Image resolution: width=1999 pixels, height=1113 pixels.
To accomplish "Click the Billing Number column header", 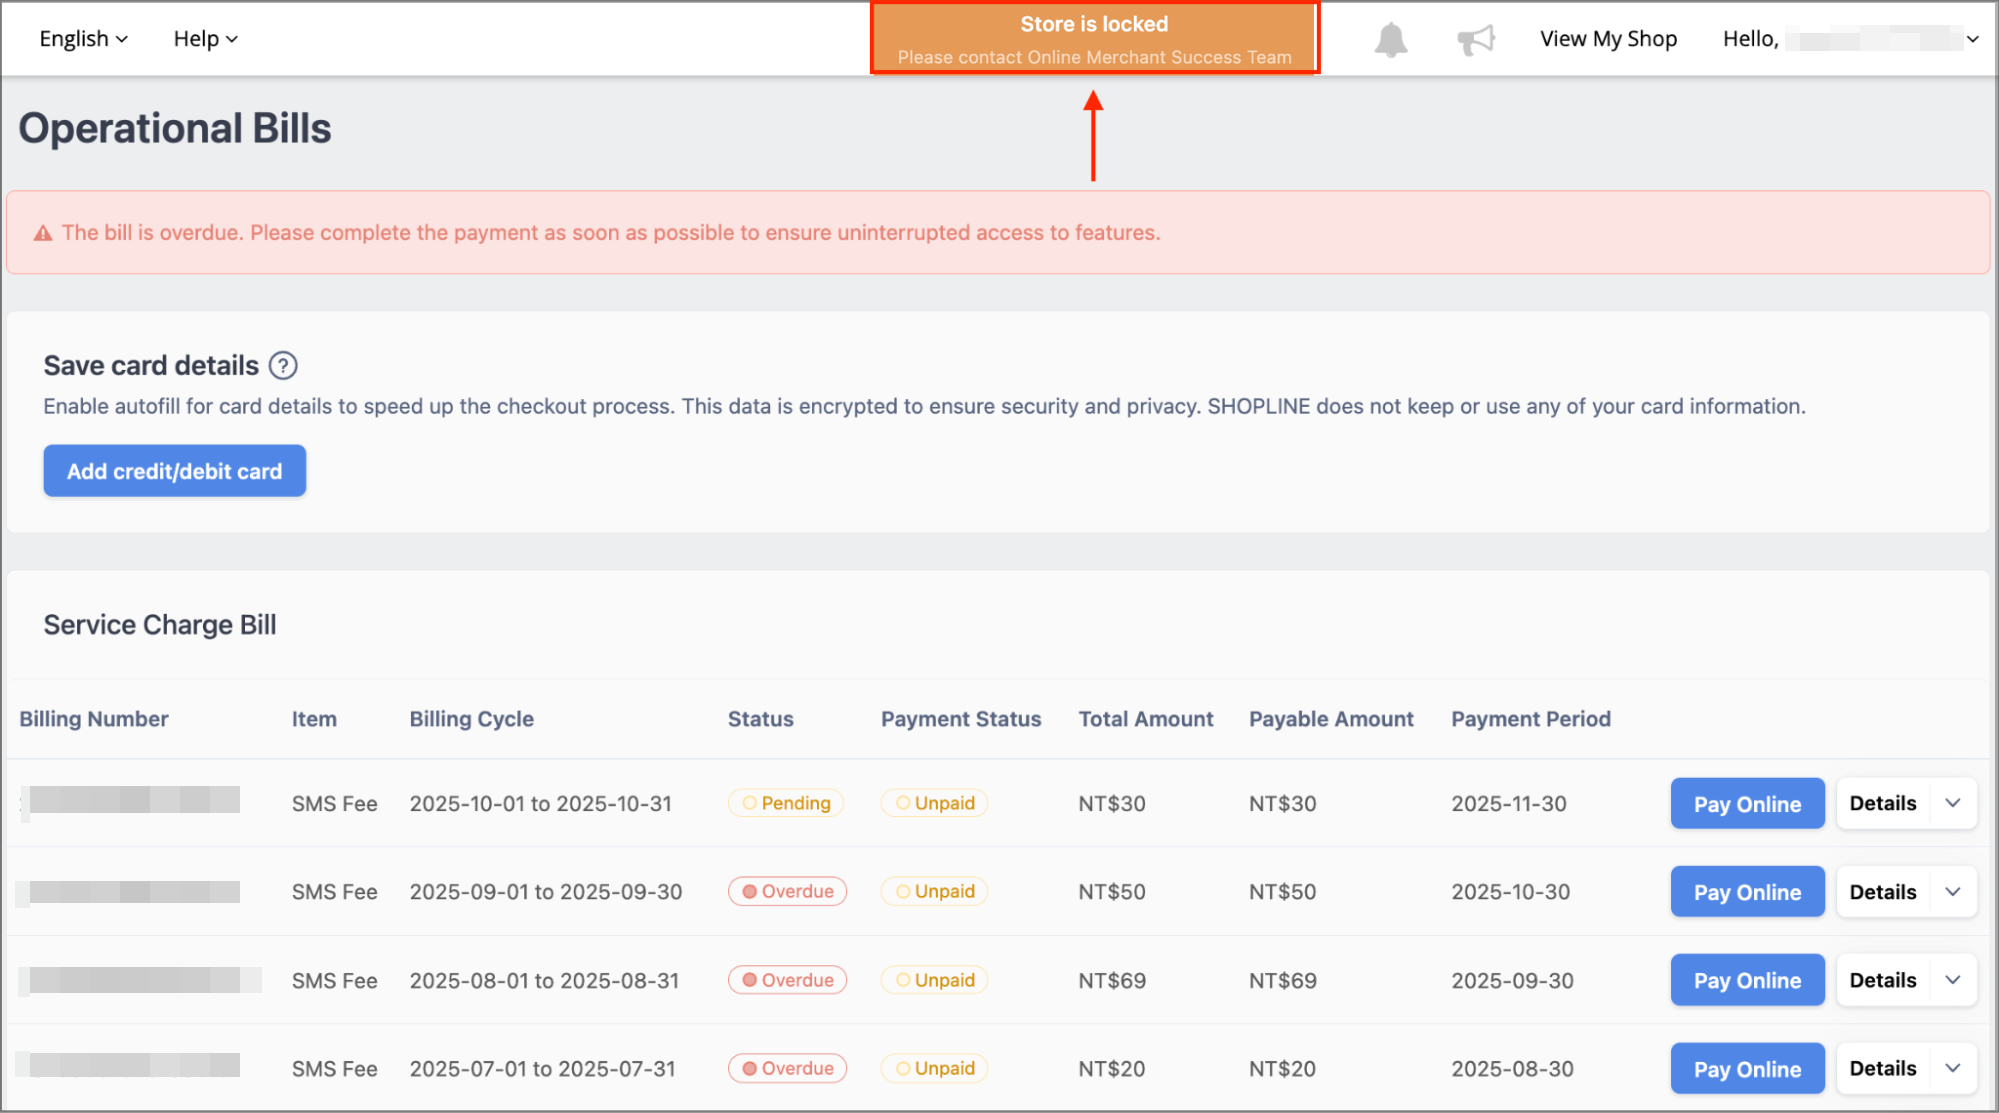I will click(94, 719).
